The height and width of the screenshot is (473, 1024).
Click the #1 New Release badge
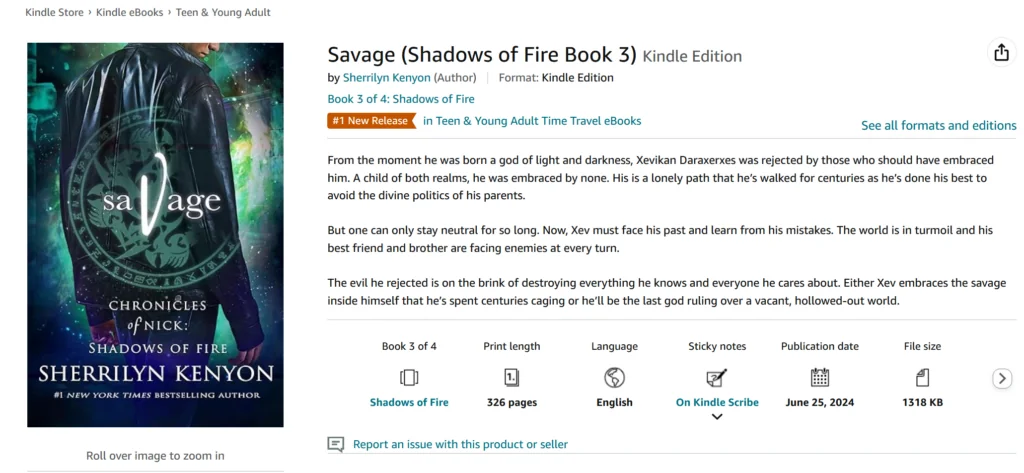(x=370, y=121)
